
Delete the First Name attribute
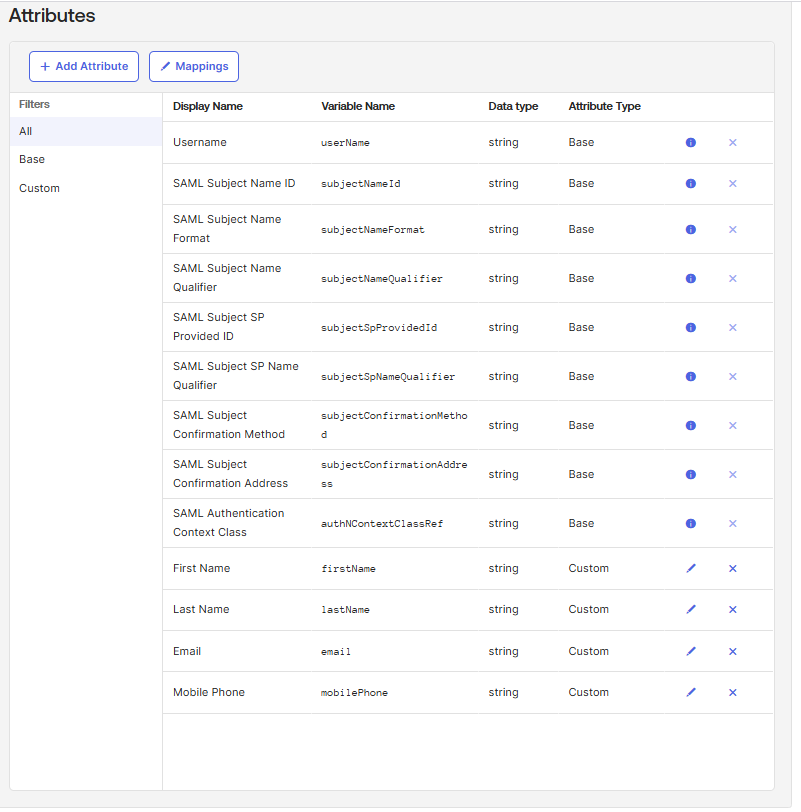point(733,568)
